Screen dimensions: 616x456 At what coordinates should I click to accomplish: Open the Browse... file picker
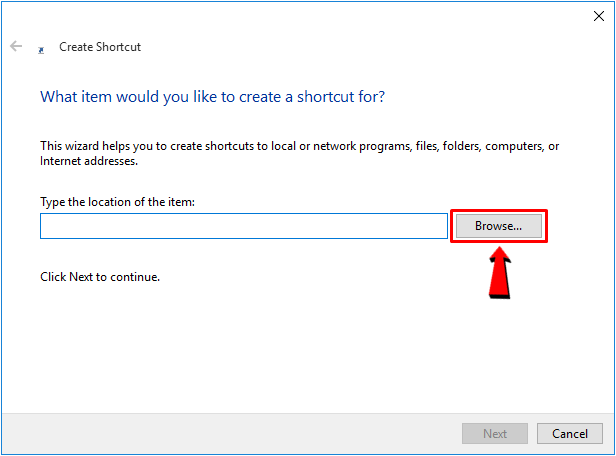point(498,226)
